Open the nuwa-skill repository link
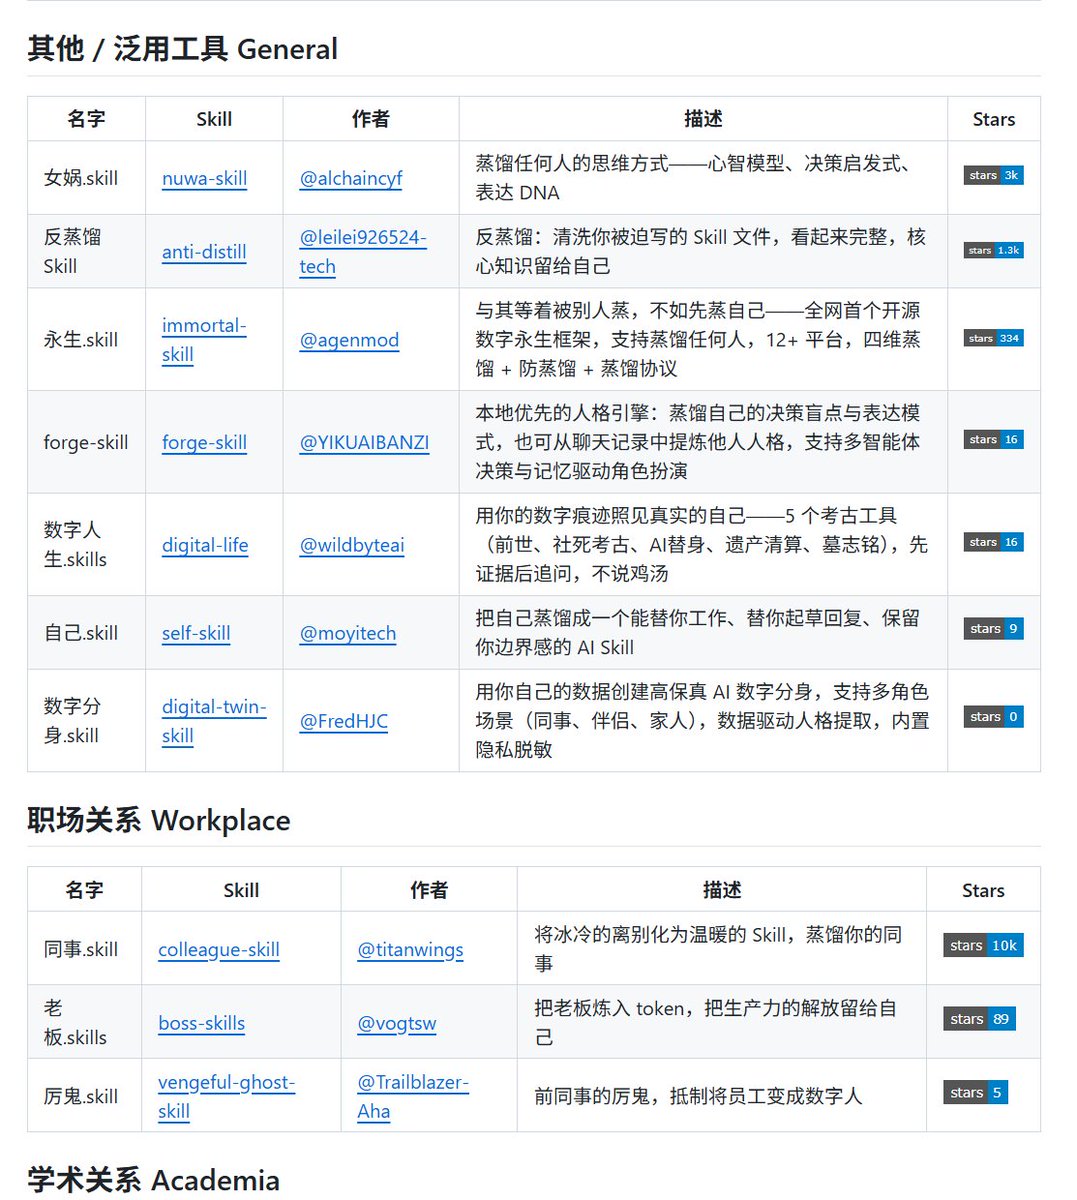 [204, 178]
